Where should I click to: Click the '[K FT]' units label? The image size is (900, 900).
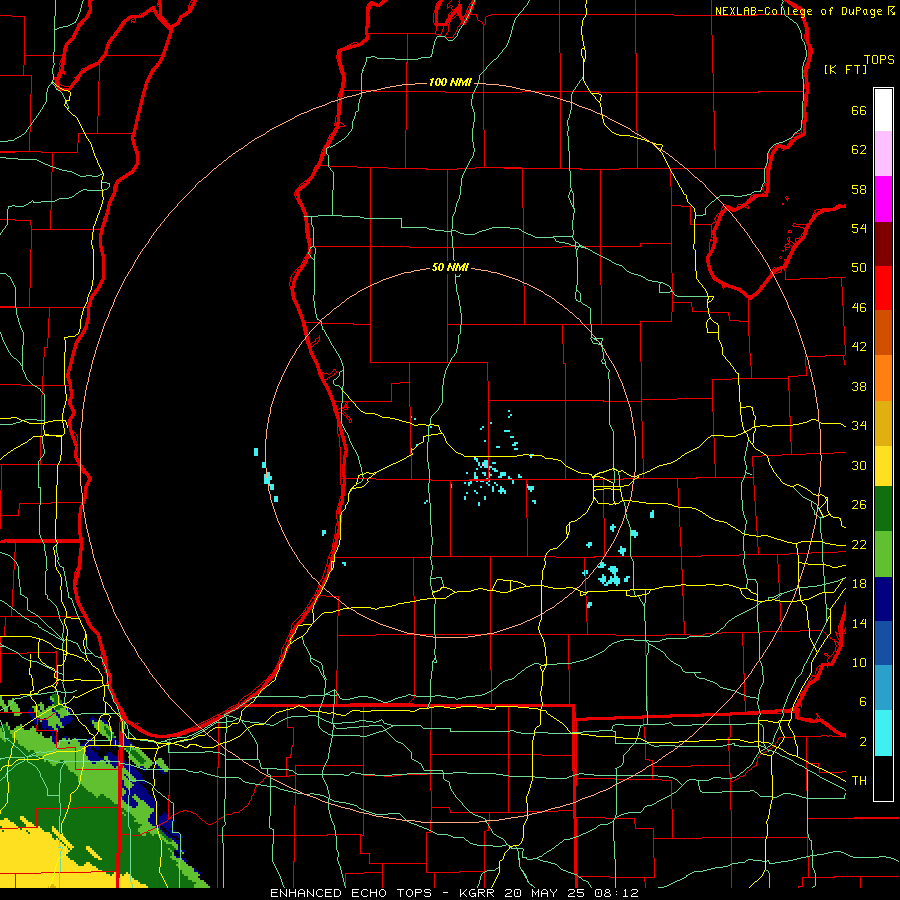pos(845,70)
